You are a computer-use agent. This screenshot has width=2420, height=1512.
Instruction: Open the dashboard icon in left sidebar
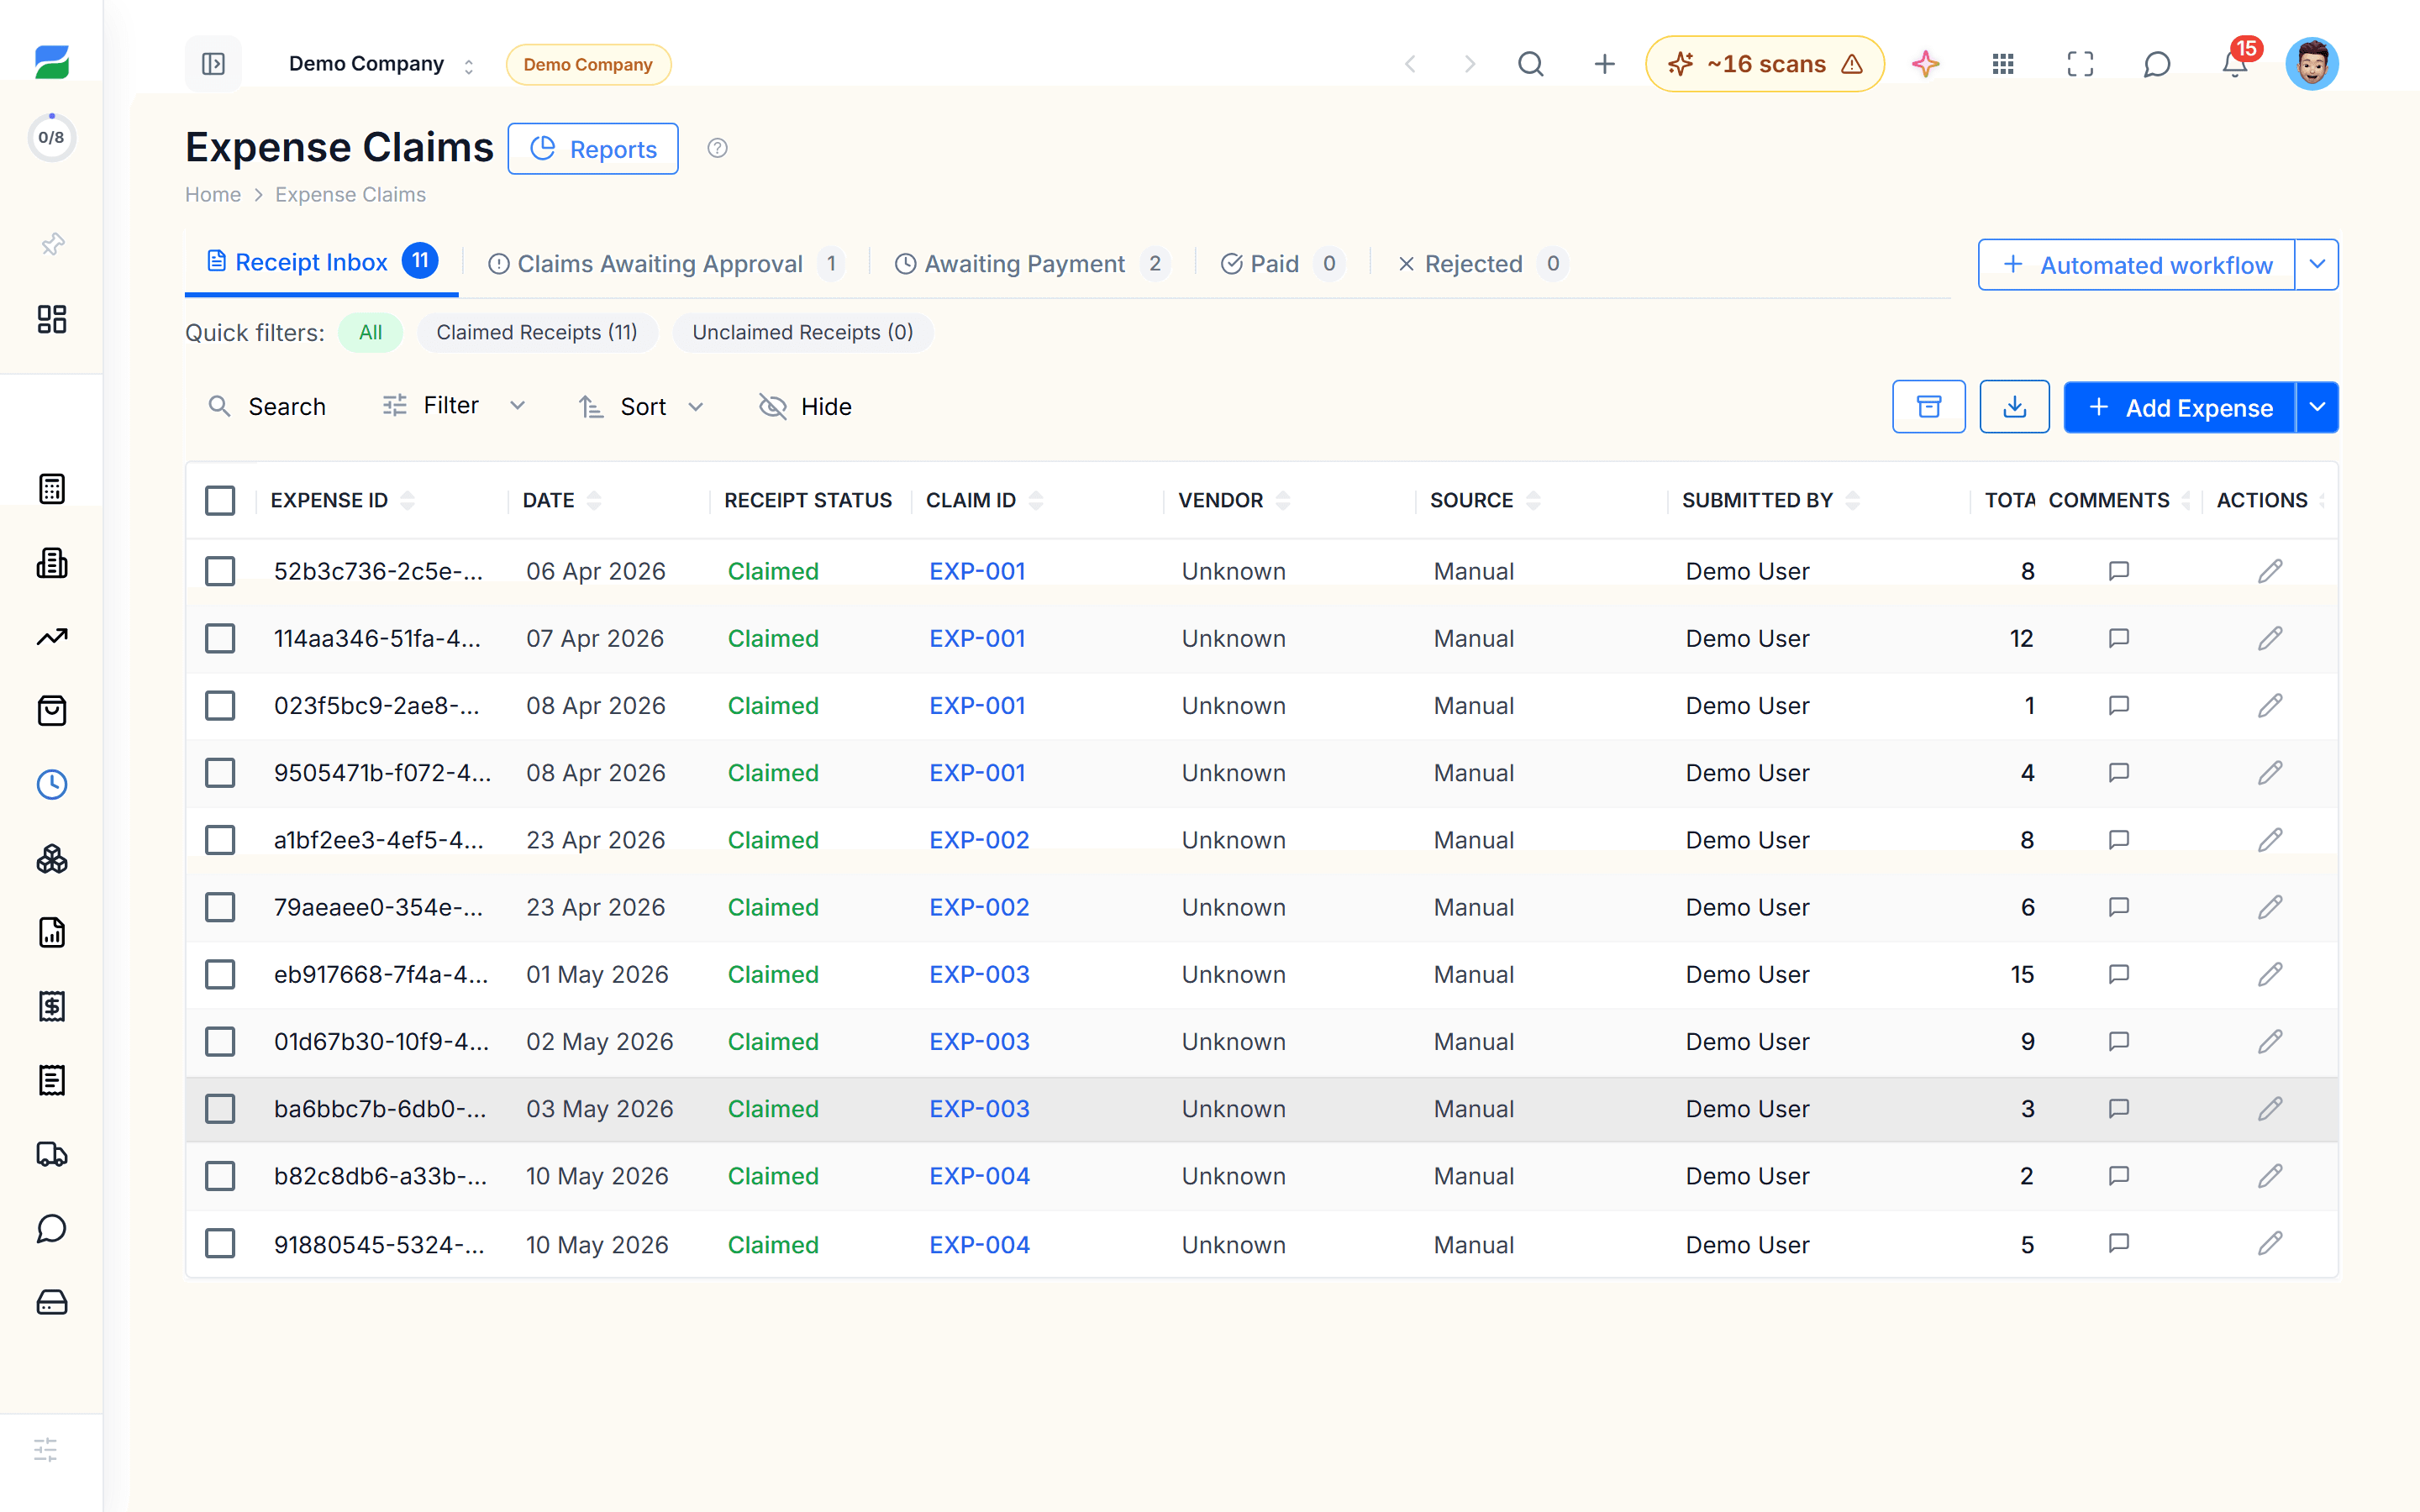(x=52, y=319)
